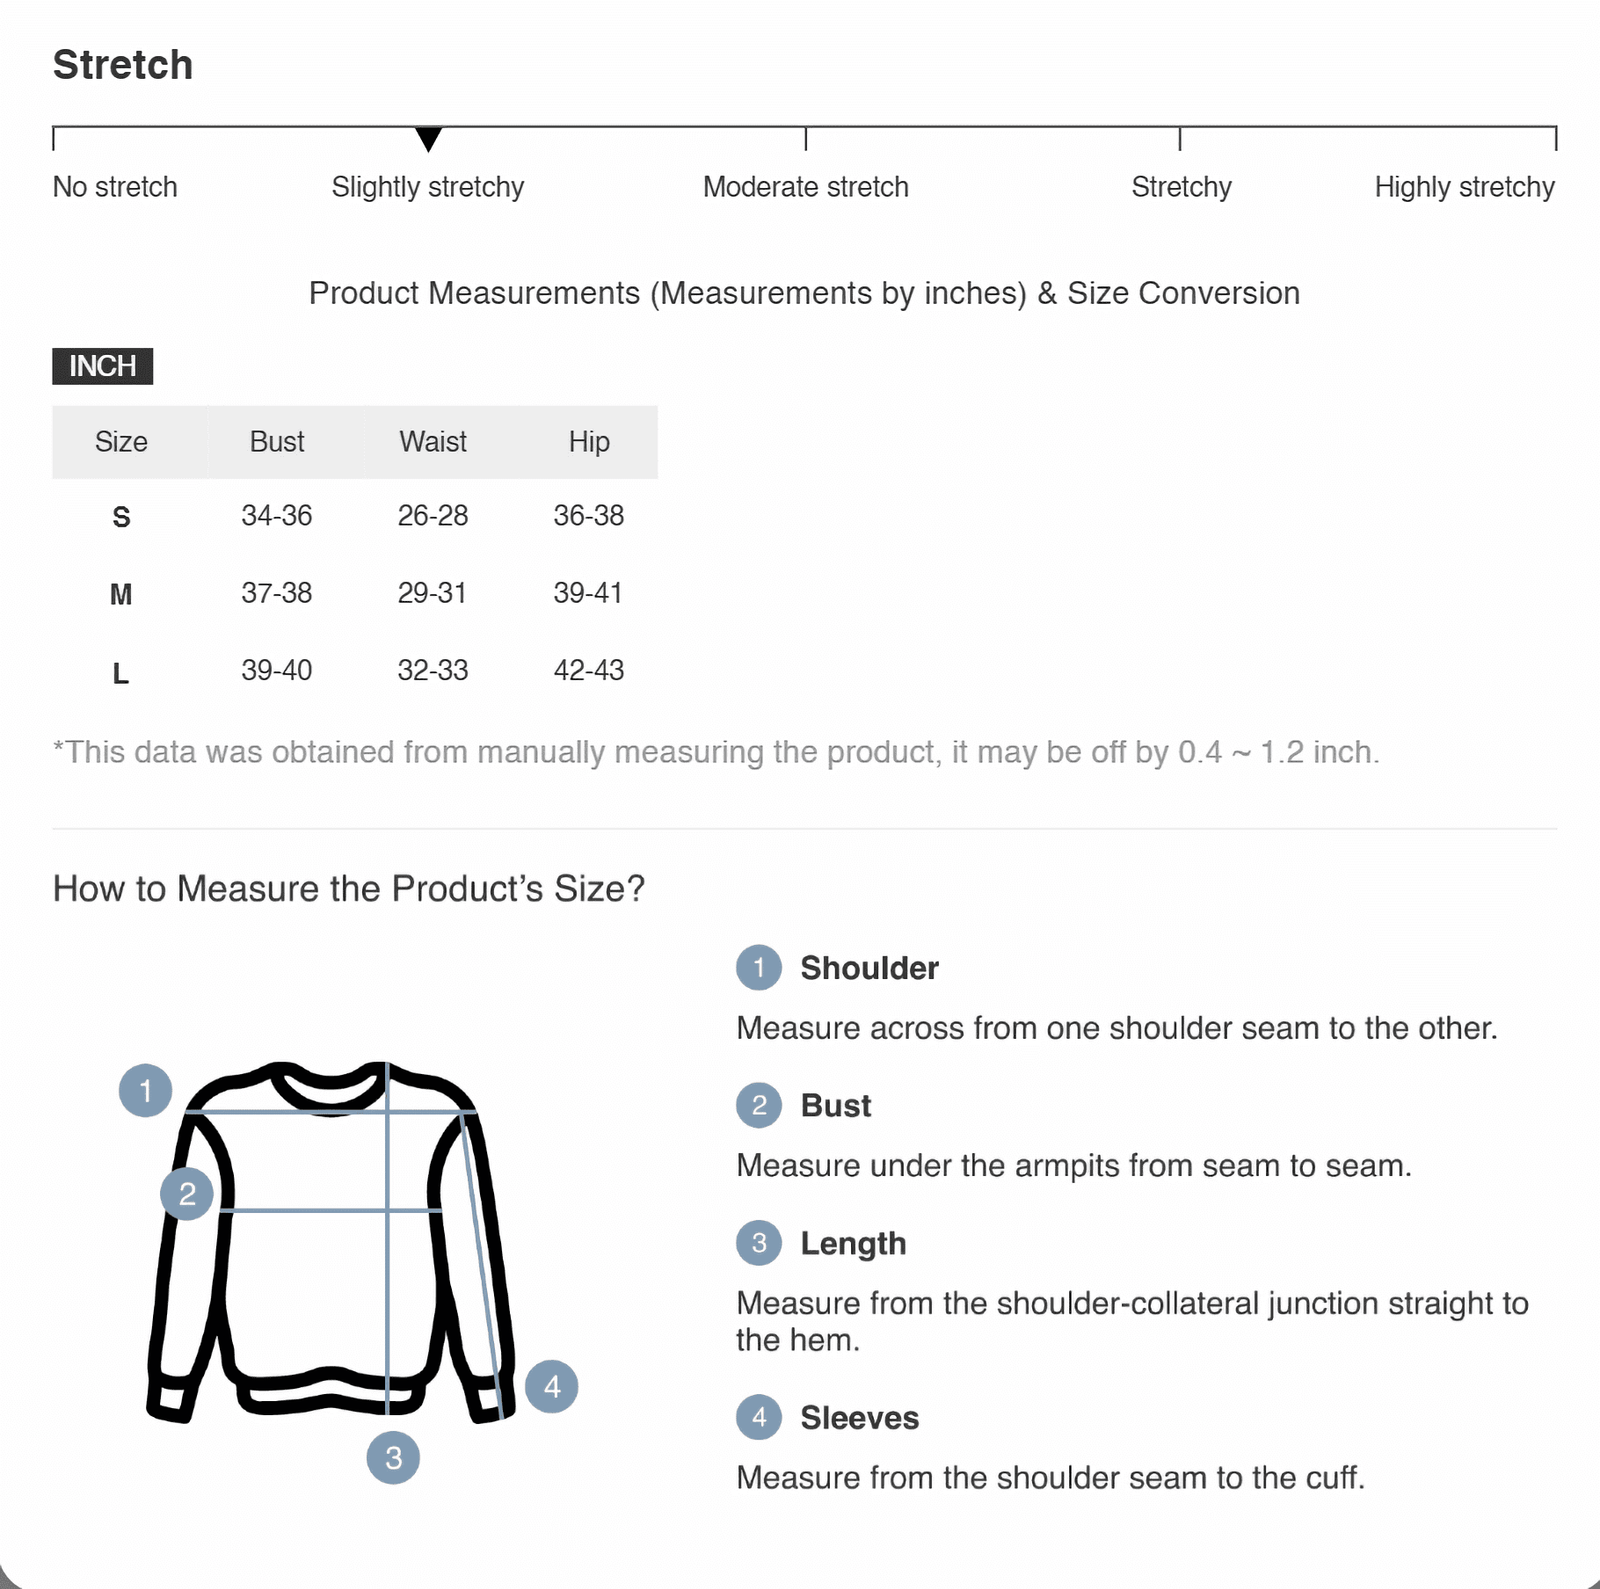Click the numbered circle beside Length heading

759,1243
